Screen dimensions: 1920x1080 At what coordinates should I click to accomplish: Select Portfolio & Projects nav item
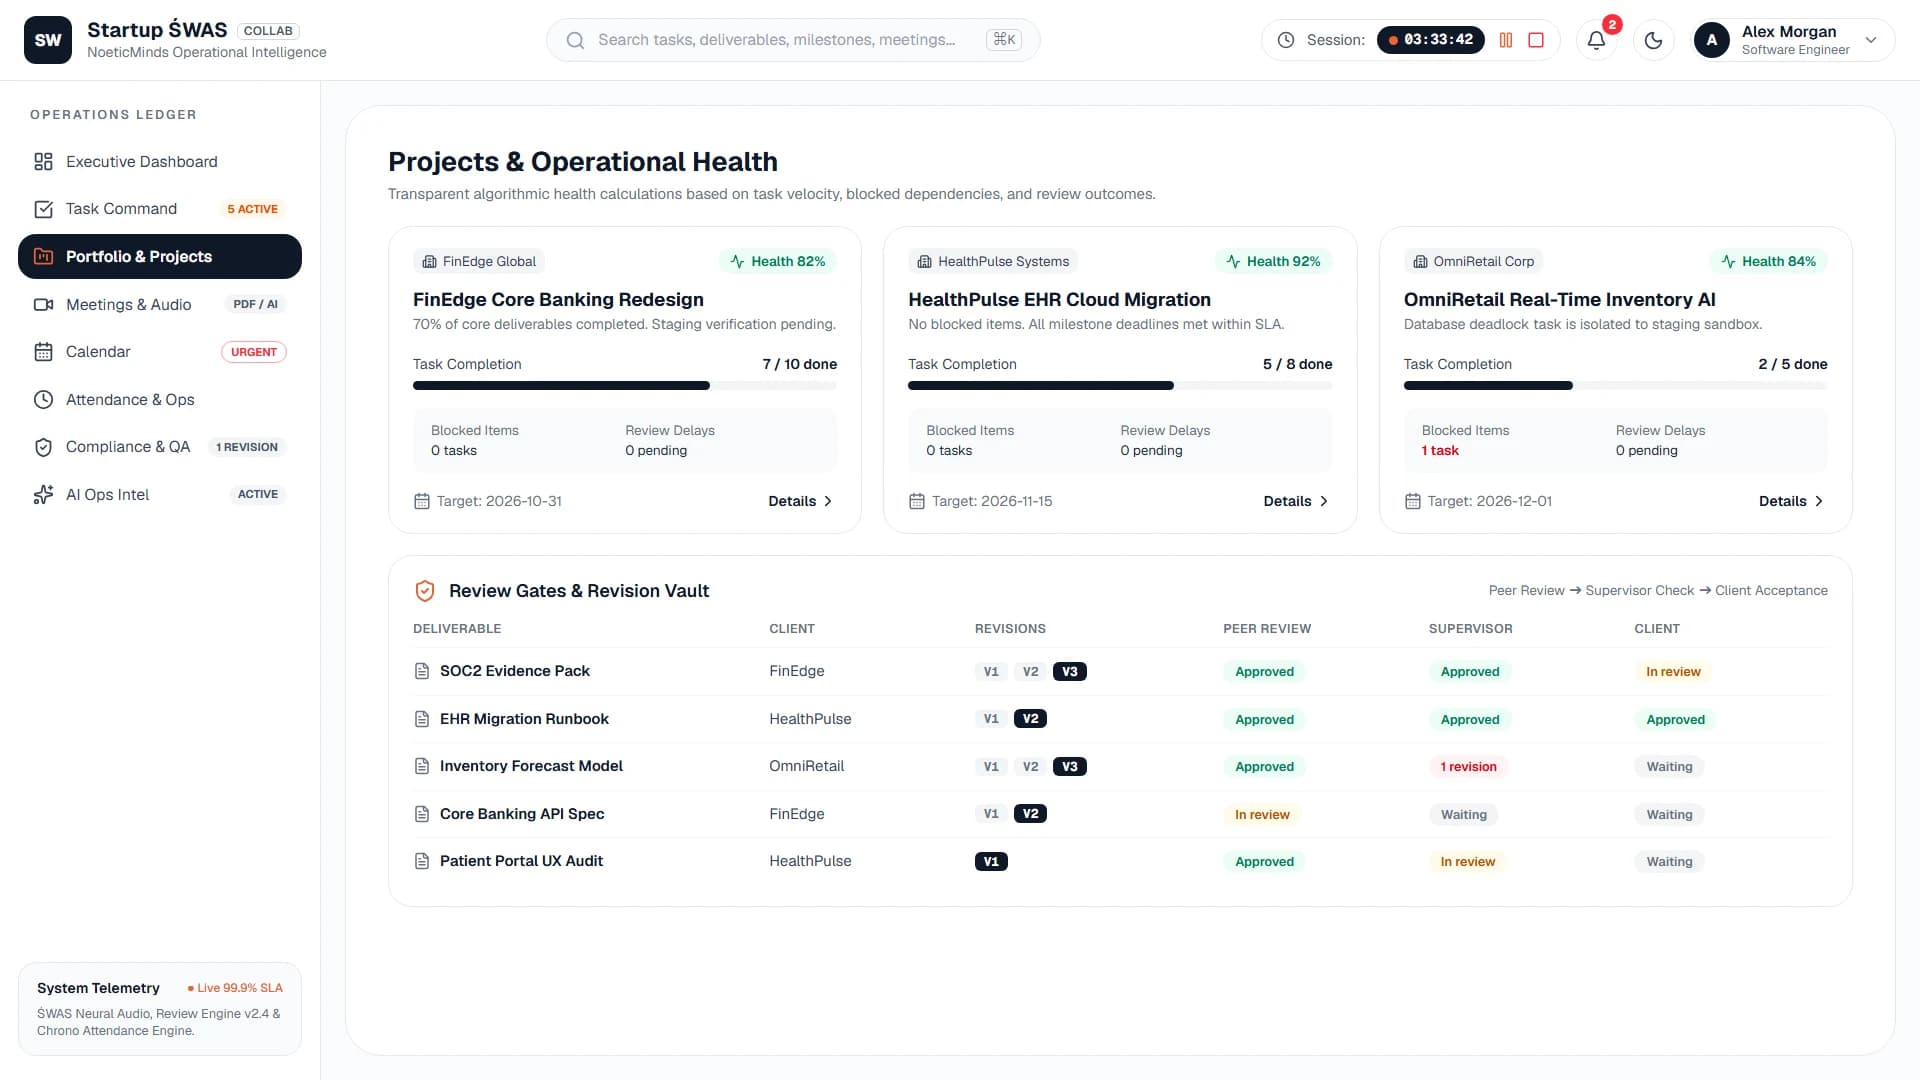point(160,257)
